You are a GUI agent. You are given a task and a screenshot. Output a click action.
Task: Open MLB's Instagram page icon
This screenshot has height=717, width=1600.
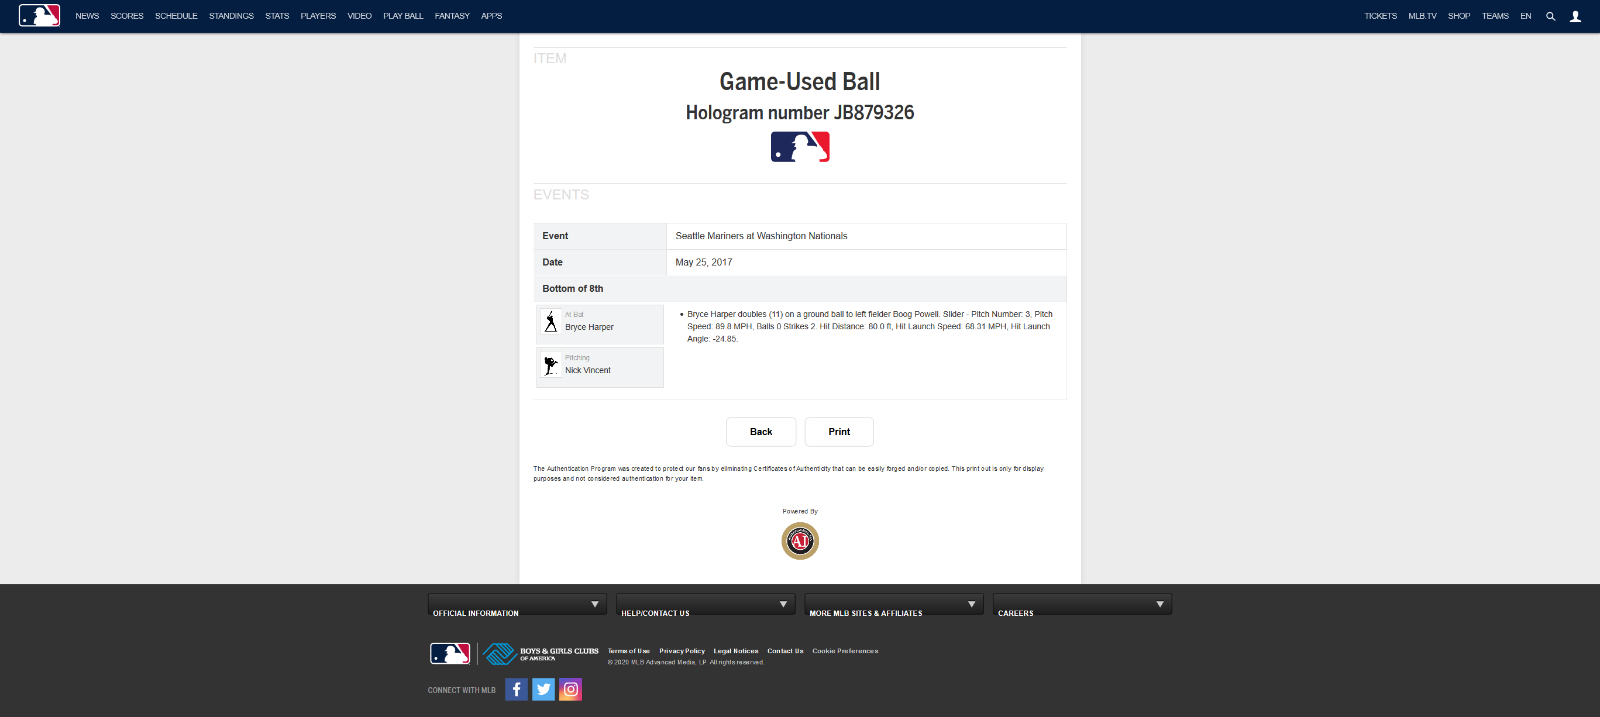coord(570,689)
